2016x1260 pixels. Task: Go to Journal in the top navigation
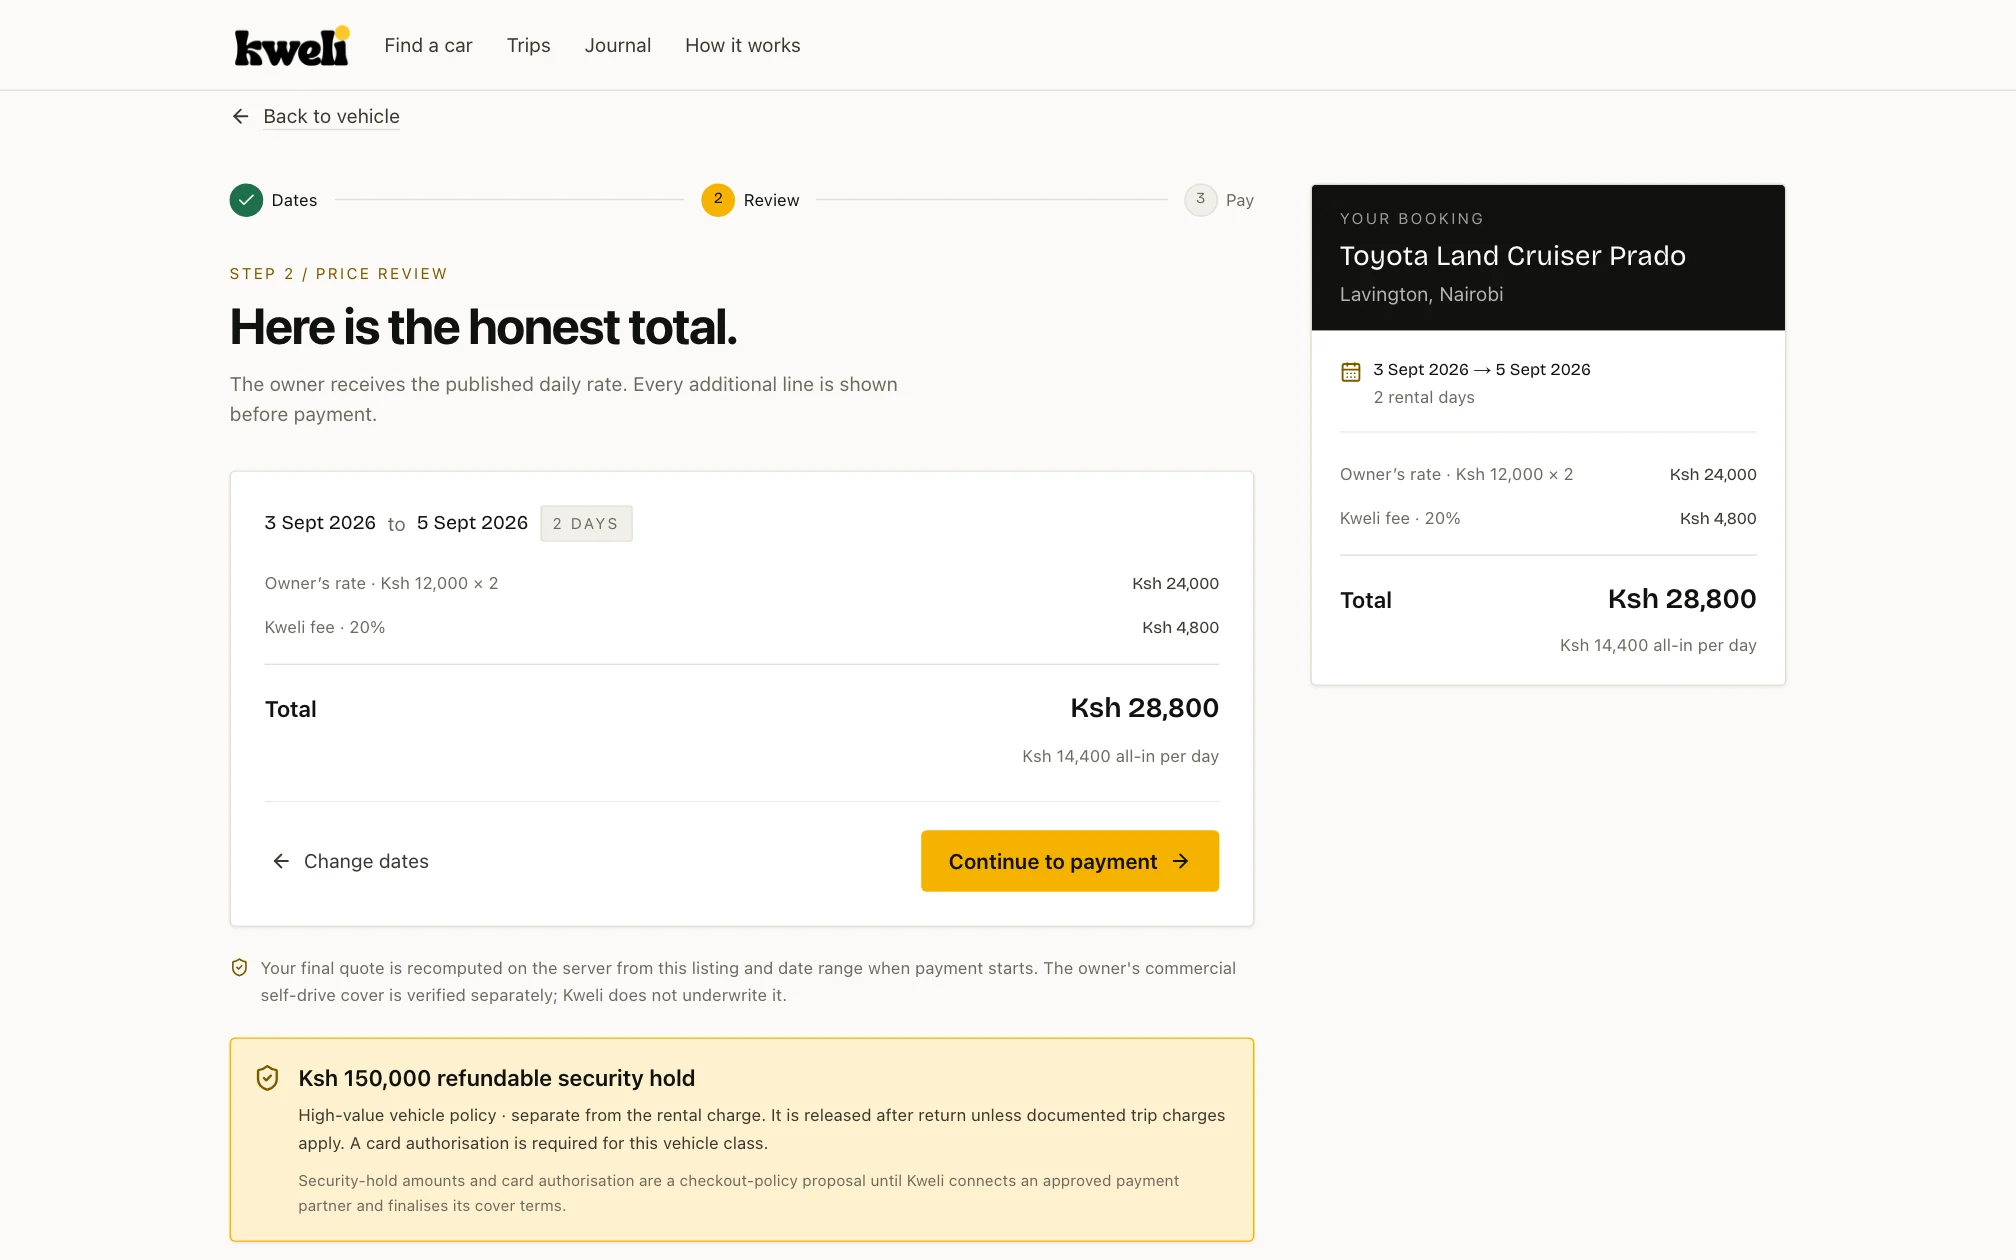coord(618,46)
